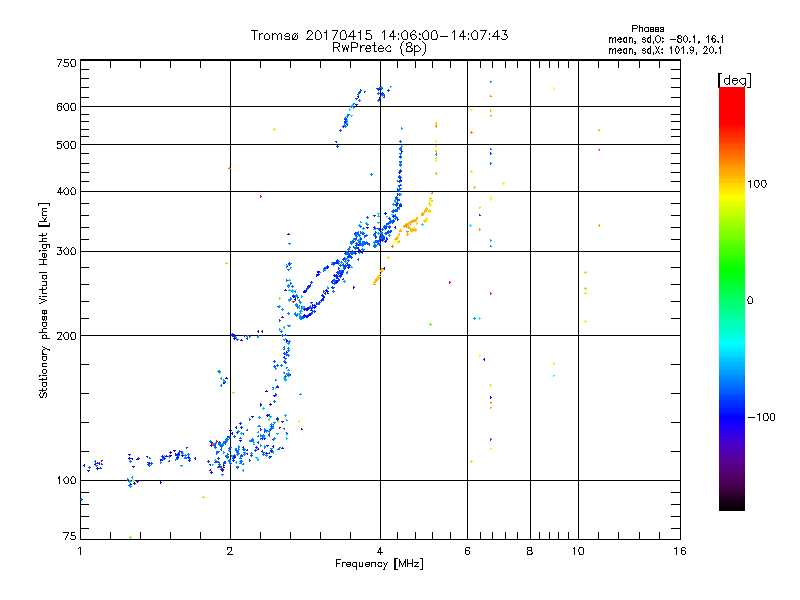Click the colorbar tick label '100'
Image resolution: width=800 pixels, height=600 pixels.
[757, 184]
